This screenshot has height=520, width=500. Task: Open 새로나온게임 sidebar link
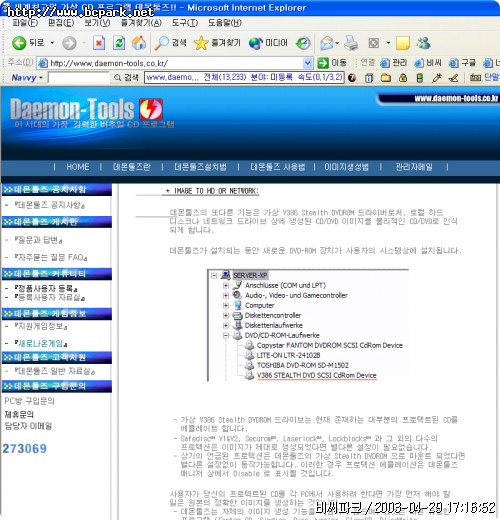[x=41, y=343]
